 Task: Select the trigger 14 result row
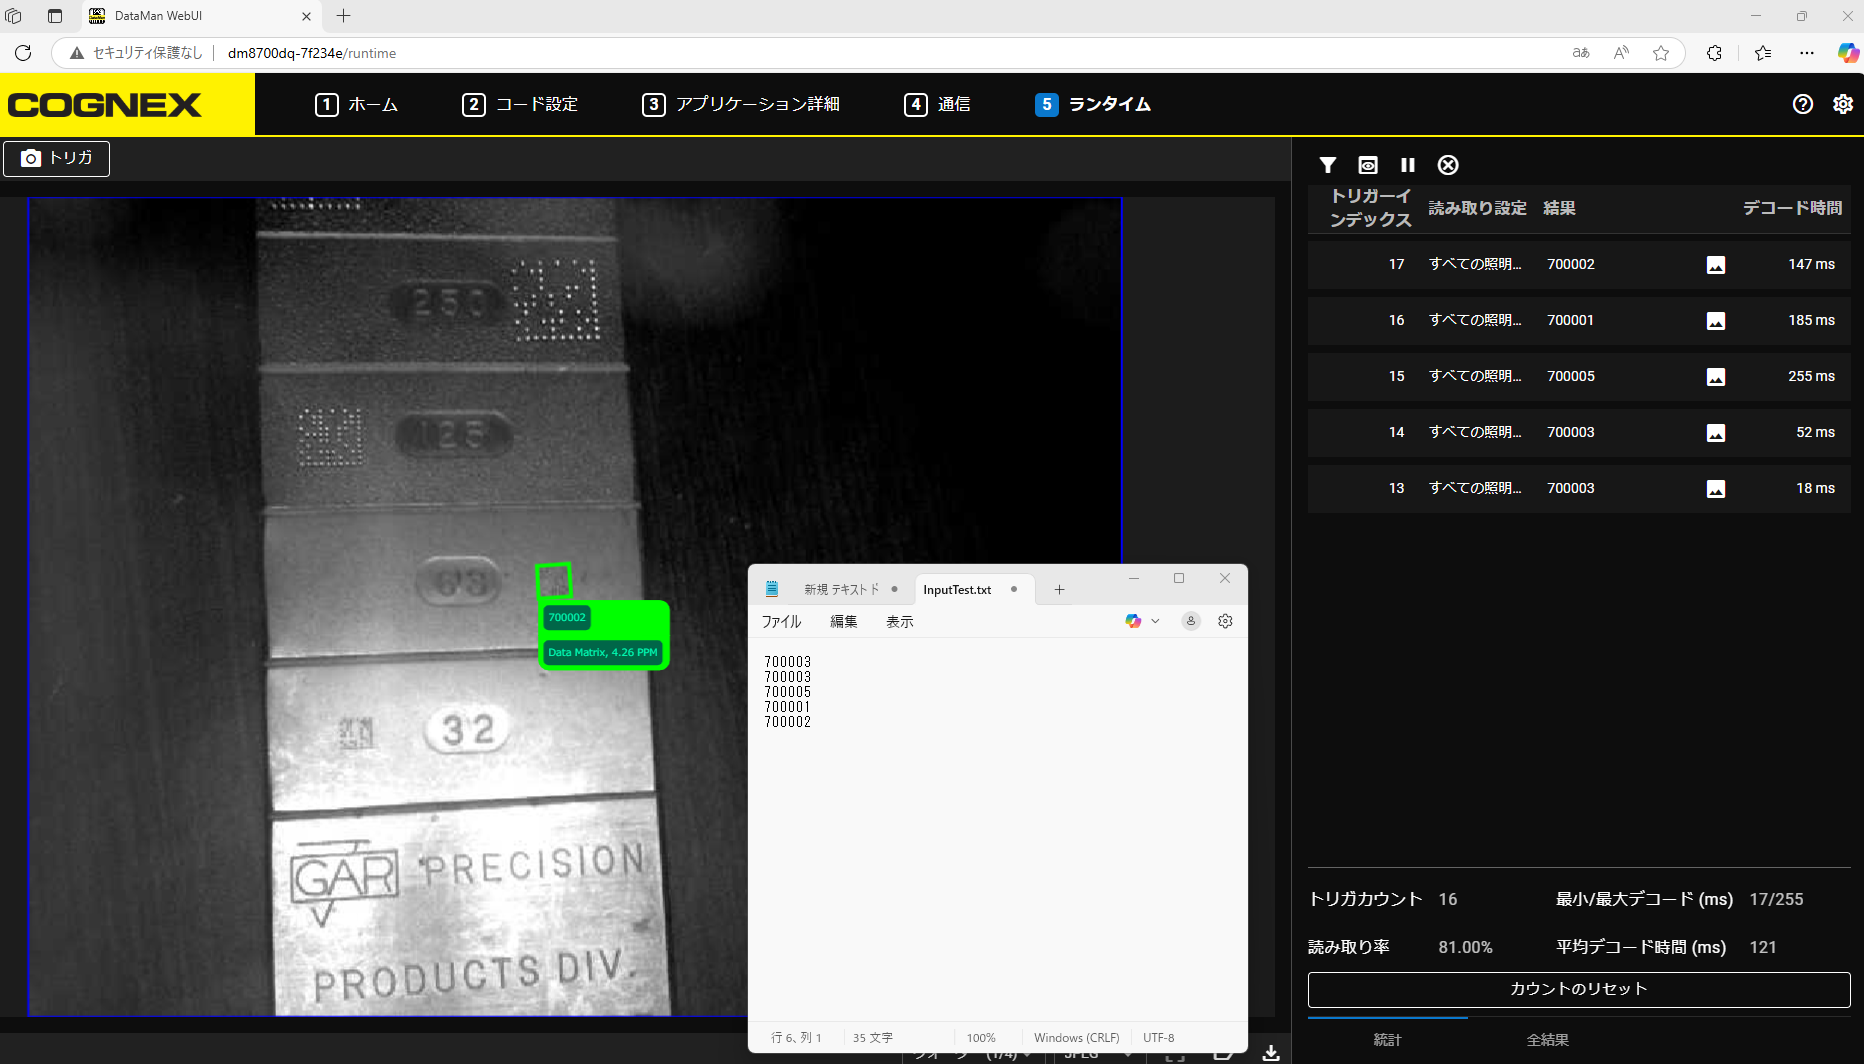(1579, 433)
